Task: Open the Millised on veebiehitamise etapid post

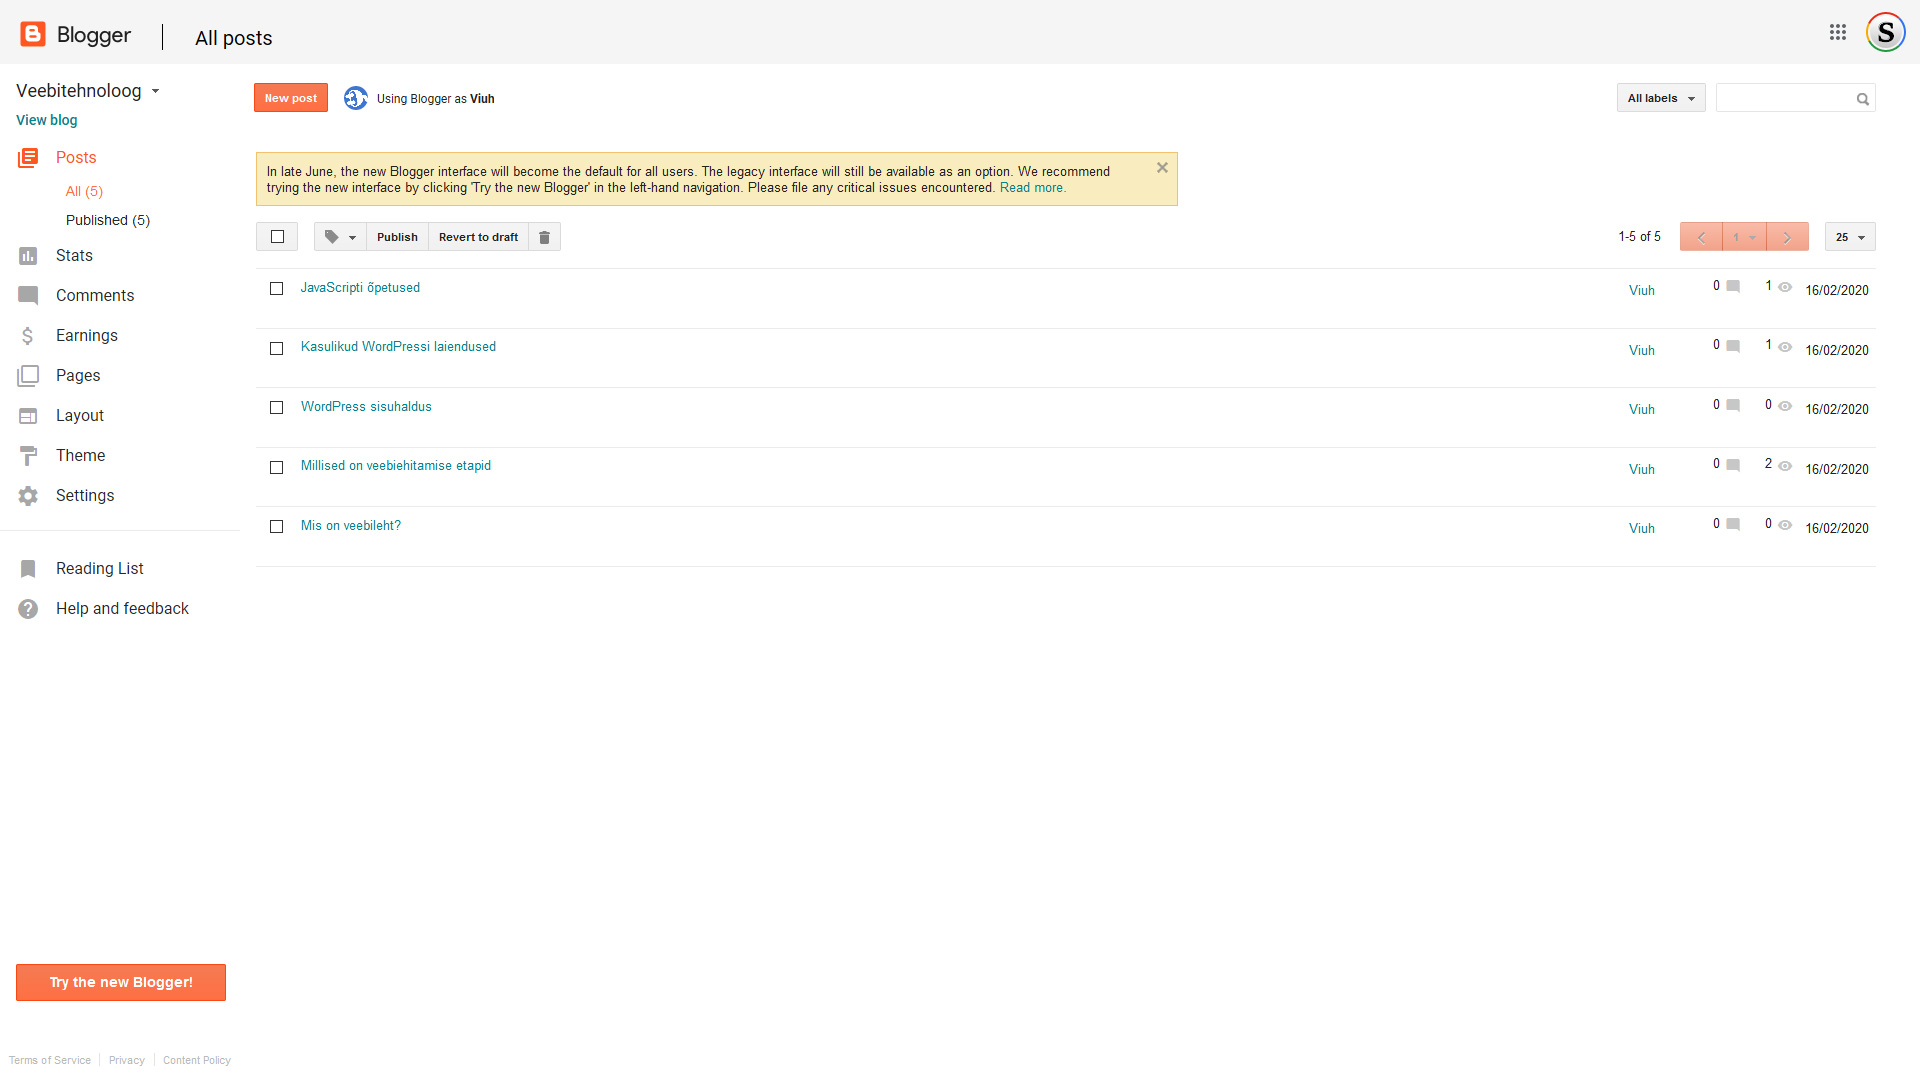Action: [395, 466]
